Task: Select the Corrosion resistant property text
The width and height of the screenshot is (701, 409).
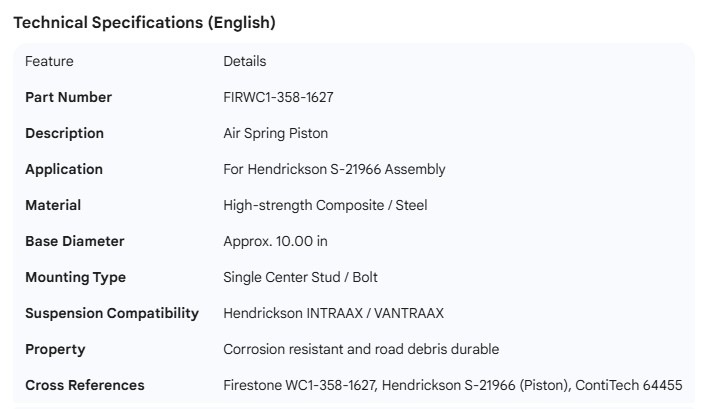Action: 361,349
